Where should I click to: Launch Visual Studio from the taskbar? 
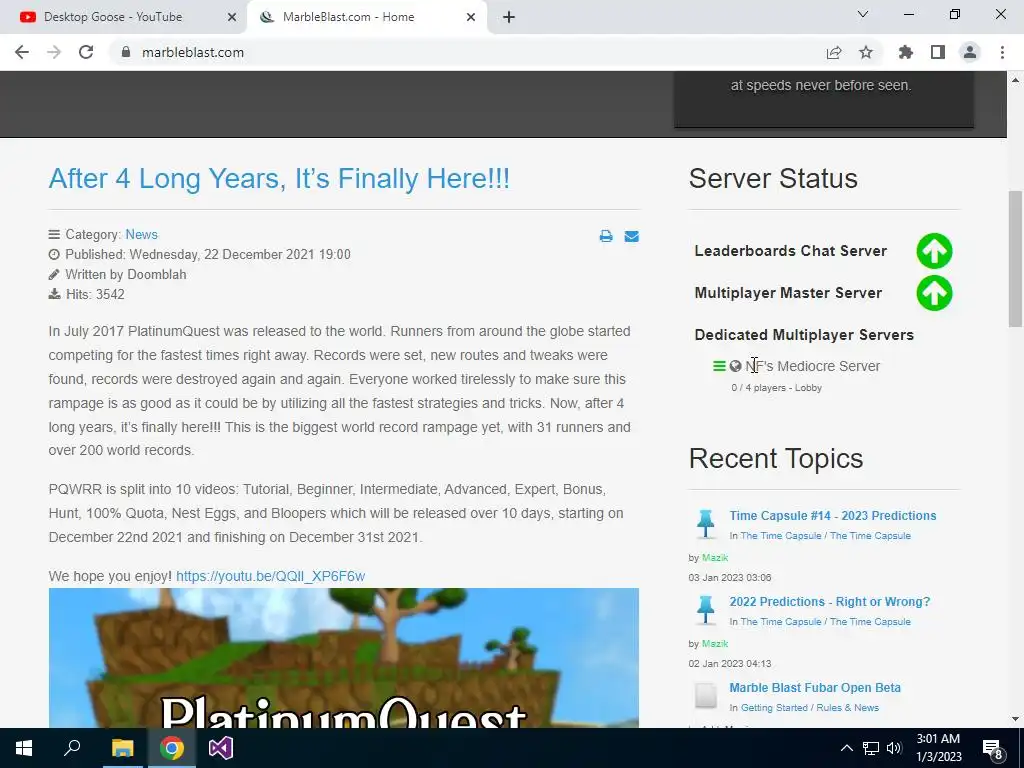pos(221,748)
